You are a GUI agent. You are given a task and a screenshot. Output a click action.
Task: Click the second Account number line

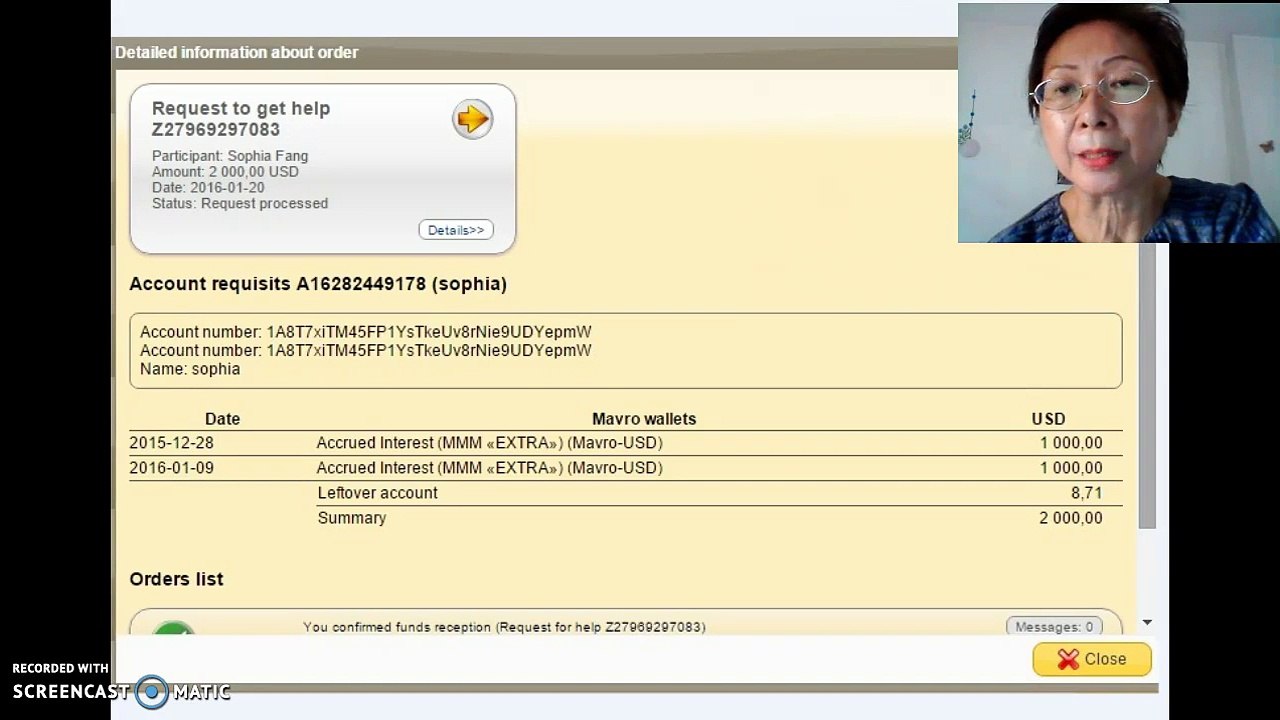[366, 350]
